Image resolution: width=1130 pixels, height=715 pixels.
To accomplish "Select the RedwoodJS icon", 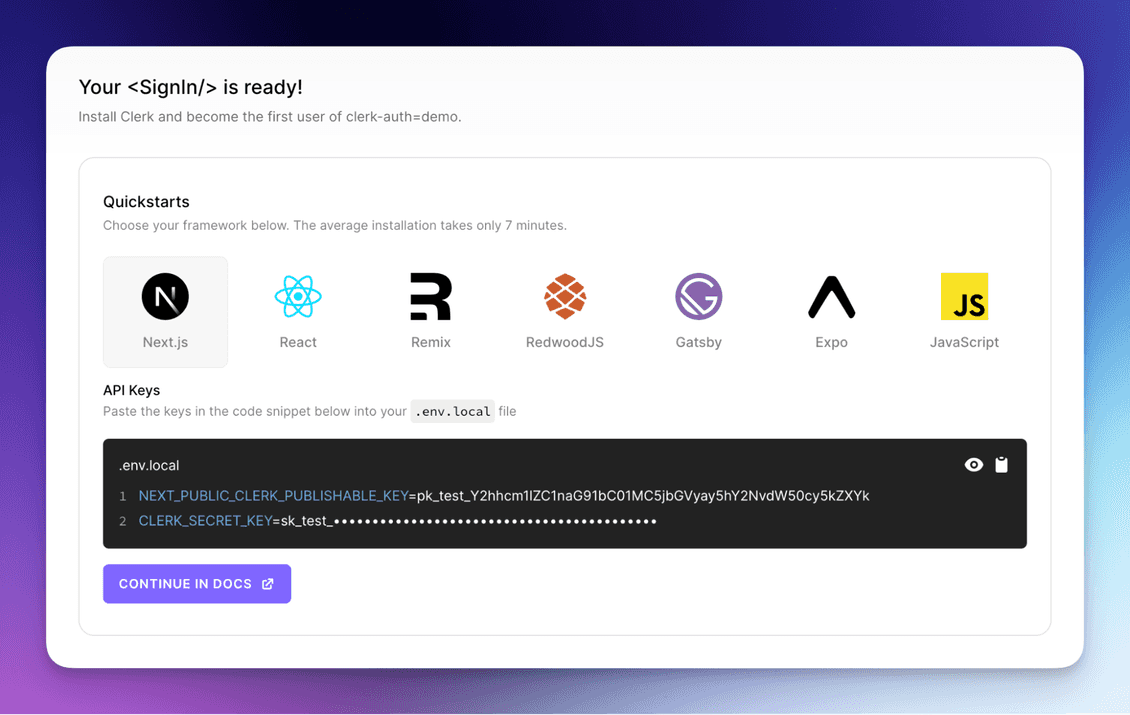I will coord(565,296).
